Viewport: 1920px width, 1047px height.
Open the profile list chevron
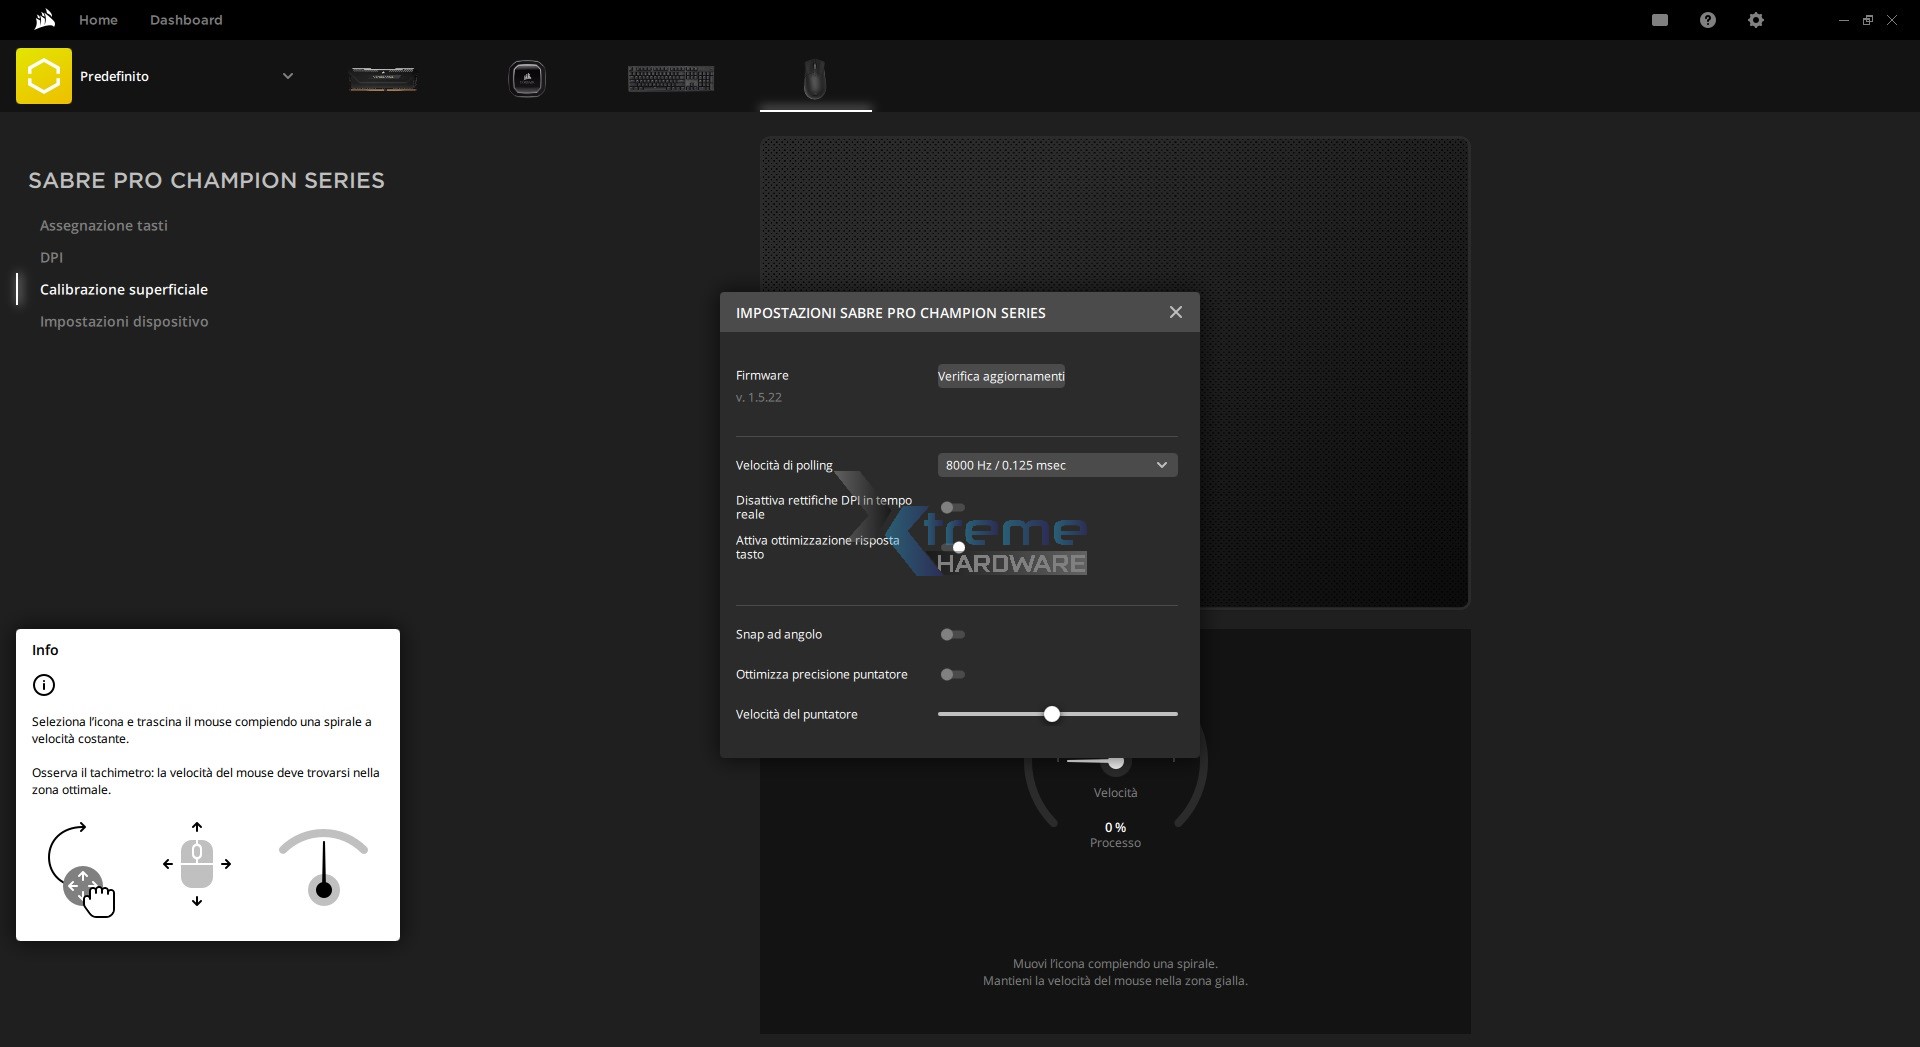(x=288, y=76)
